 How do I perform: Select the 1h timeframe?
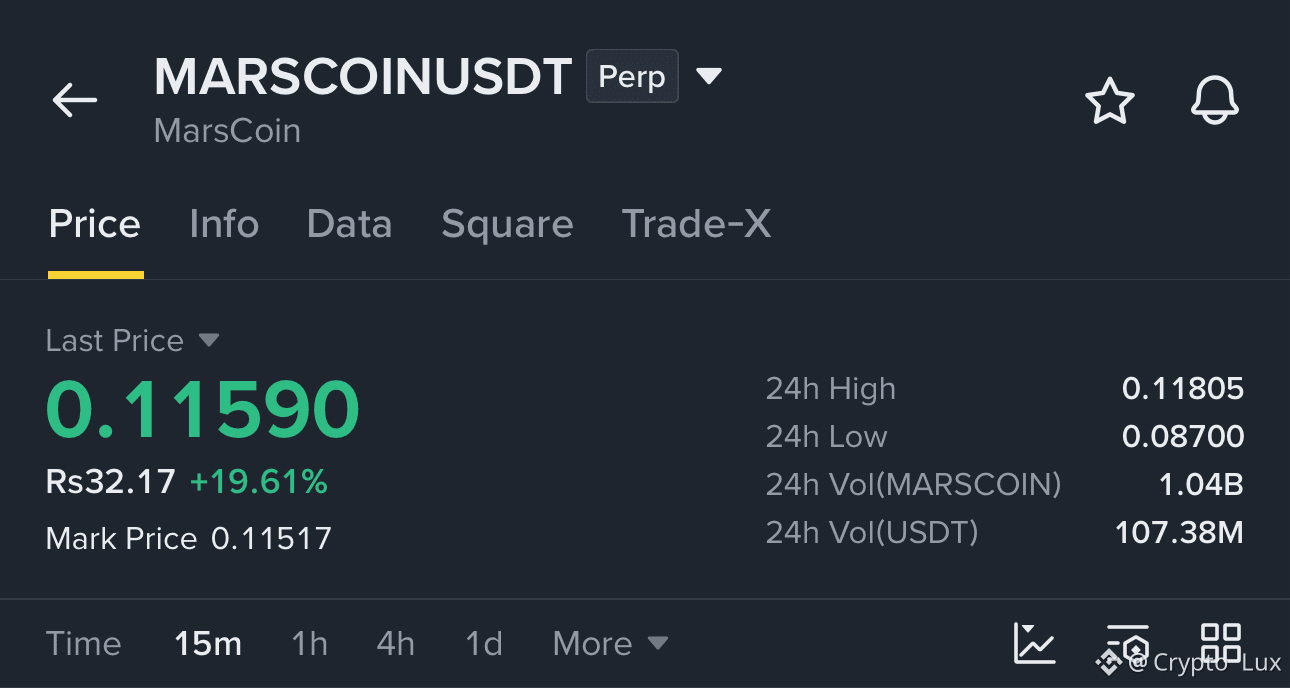click(x=309, y=644)
